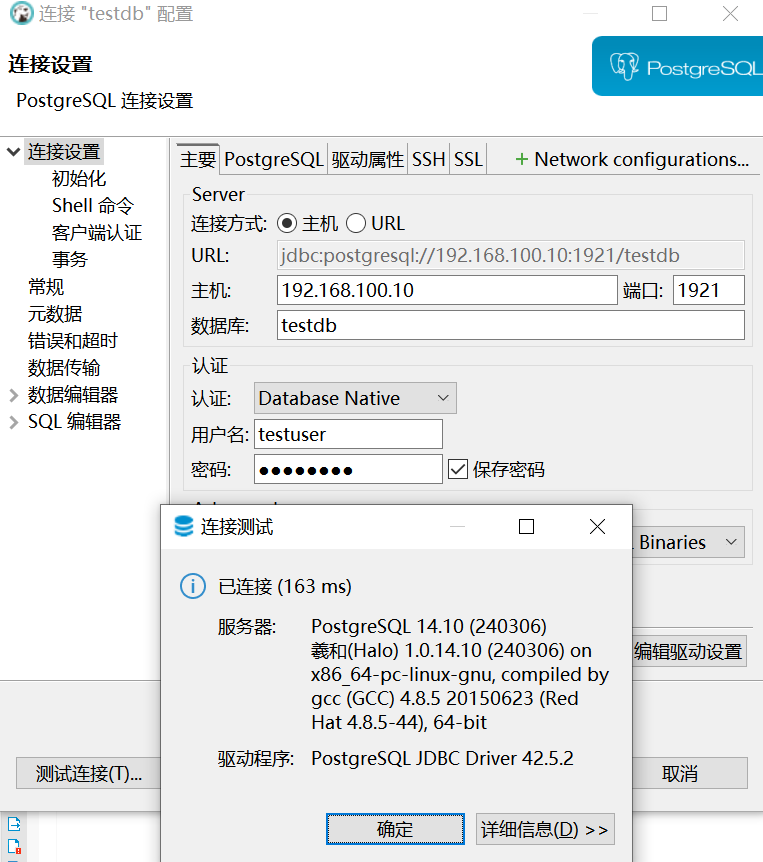Open the Database Native authentication dropdown

(x=355, y=398)
